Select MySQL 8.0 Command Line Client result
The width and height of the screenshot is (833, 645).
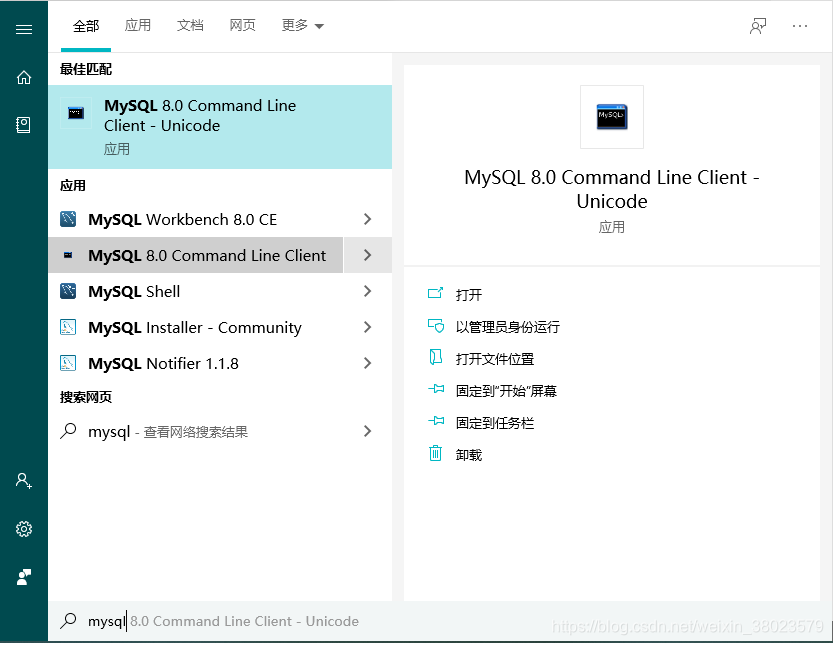point(196,255)
